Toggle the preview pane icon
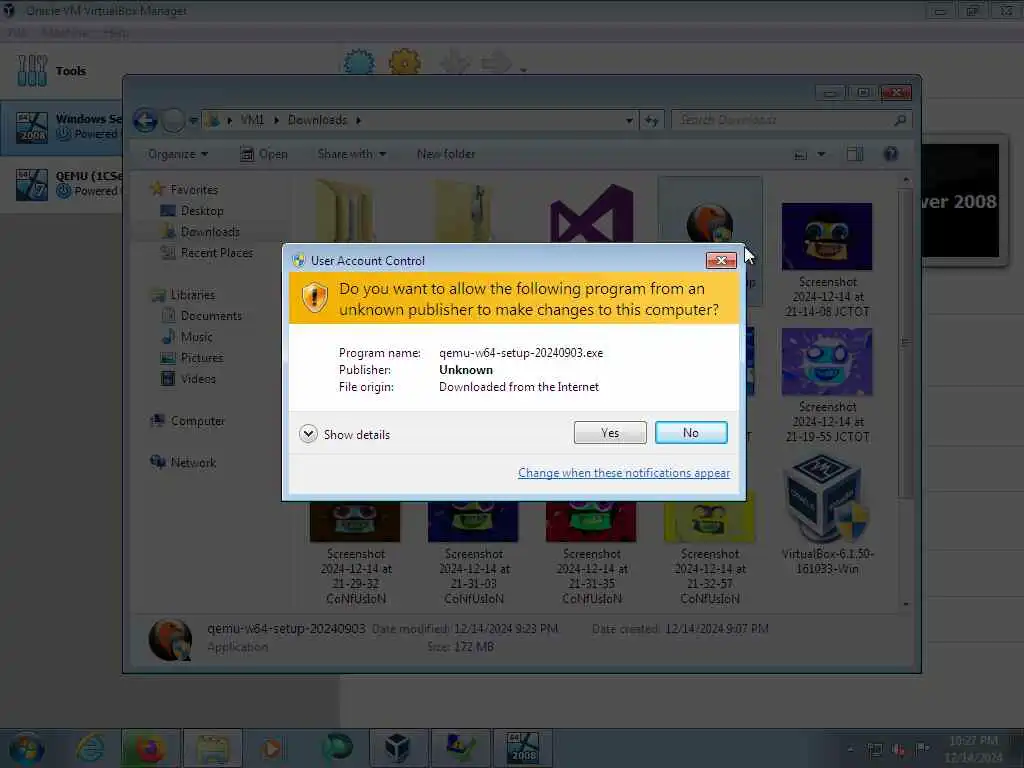Viewport: 1024px width, 768px height. (x=855, y=154)
